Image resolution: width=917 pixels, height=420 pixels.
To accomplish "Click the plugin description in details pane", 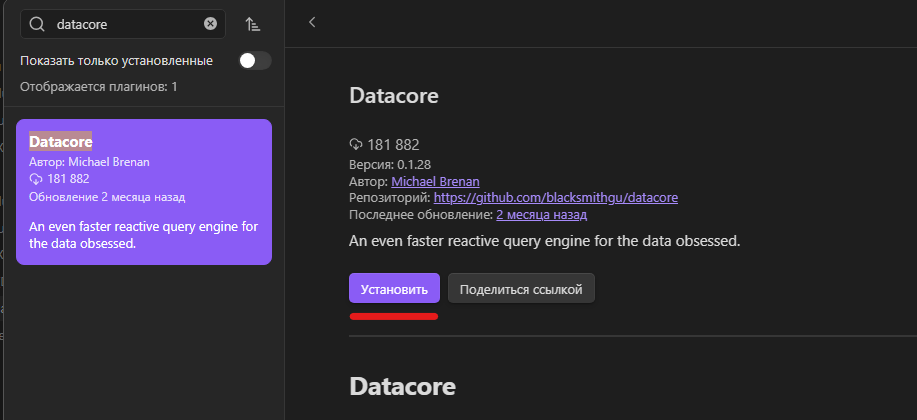I will (544, 241).
